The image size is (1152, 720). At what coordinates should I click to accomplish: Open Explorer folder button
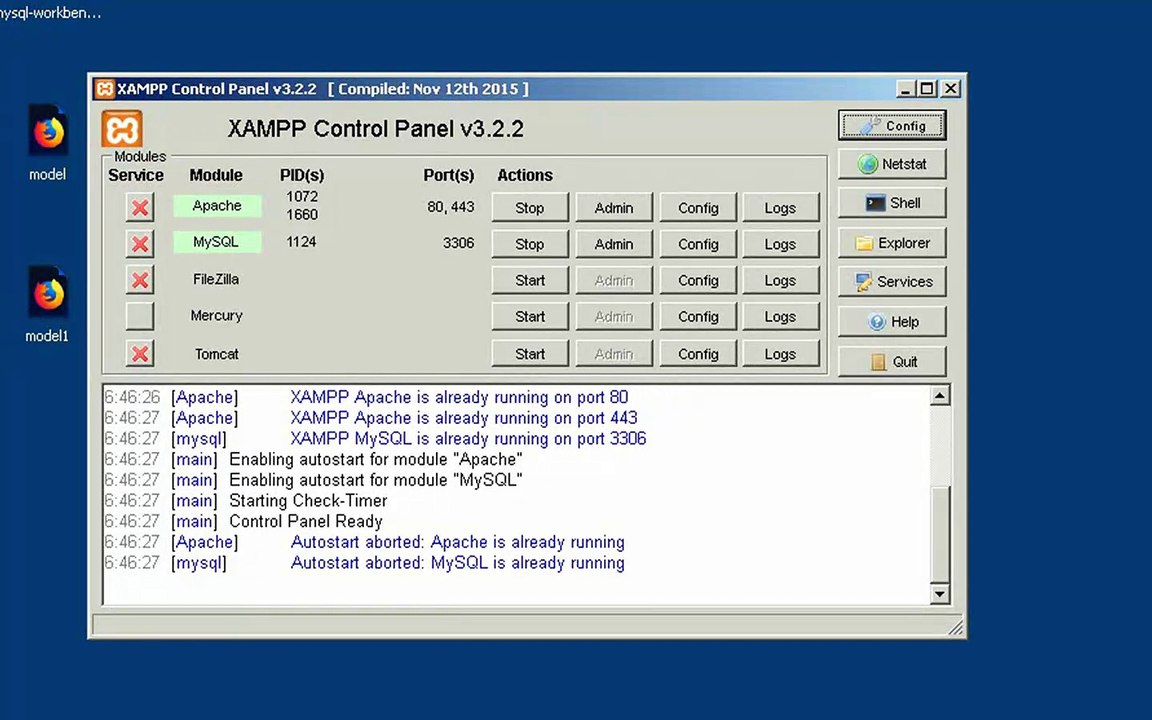coord(892,242)
